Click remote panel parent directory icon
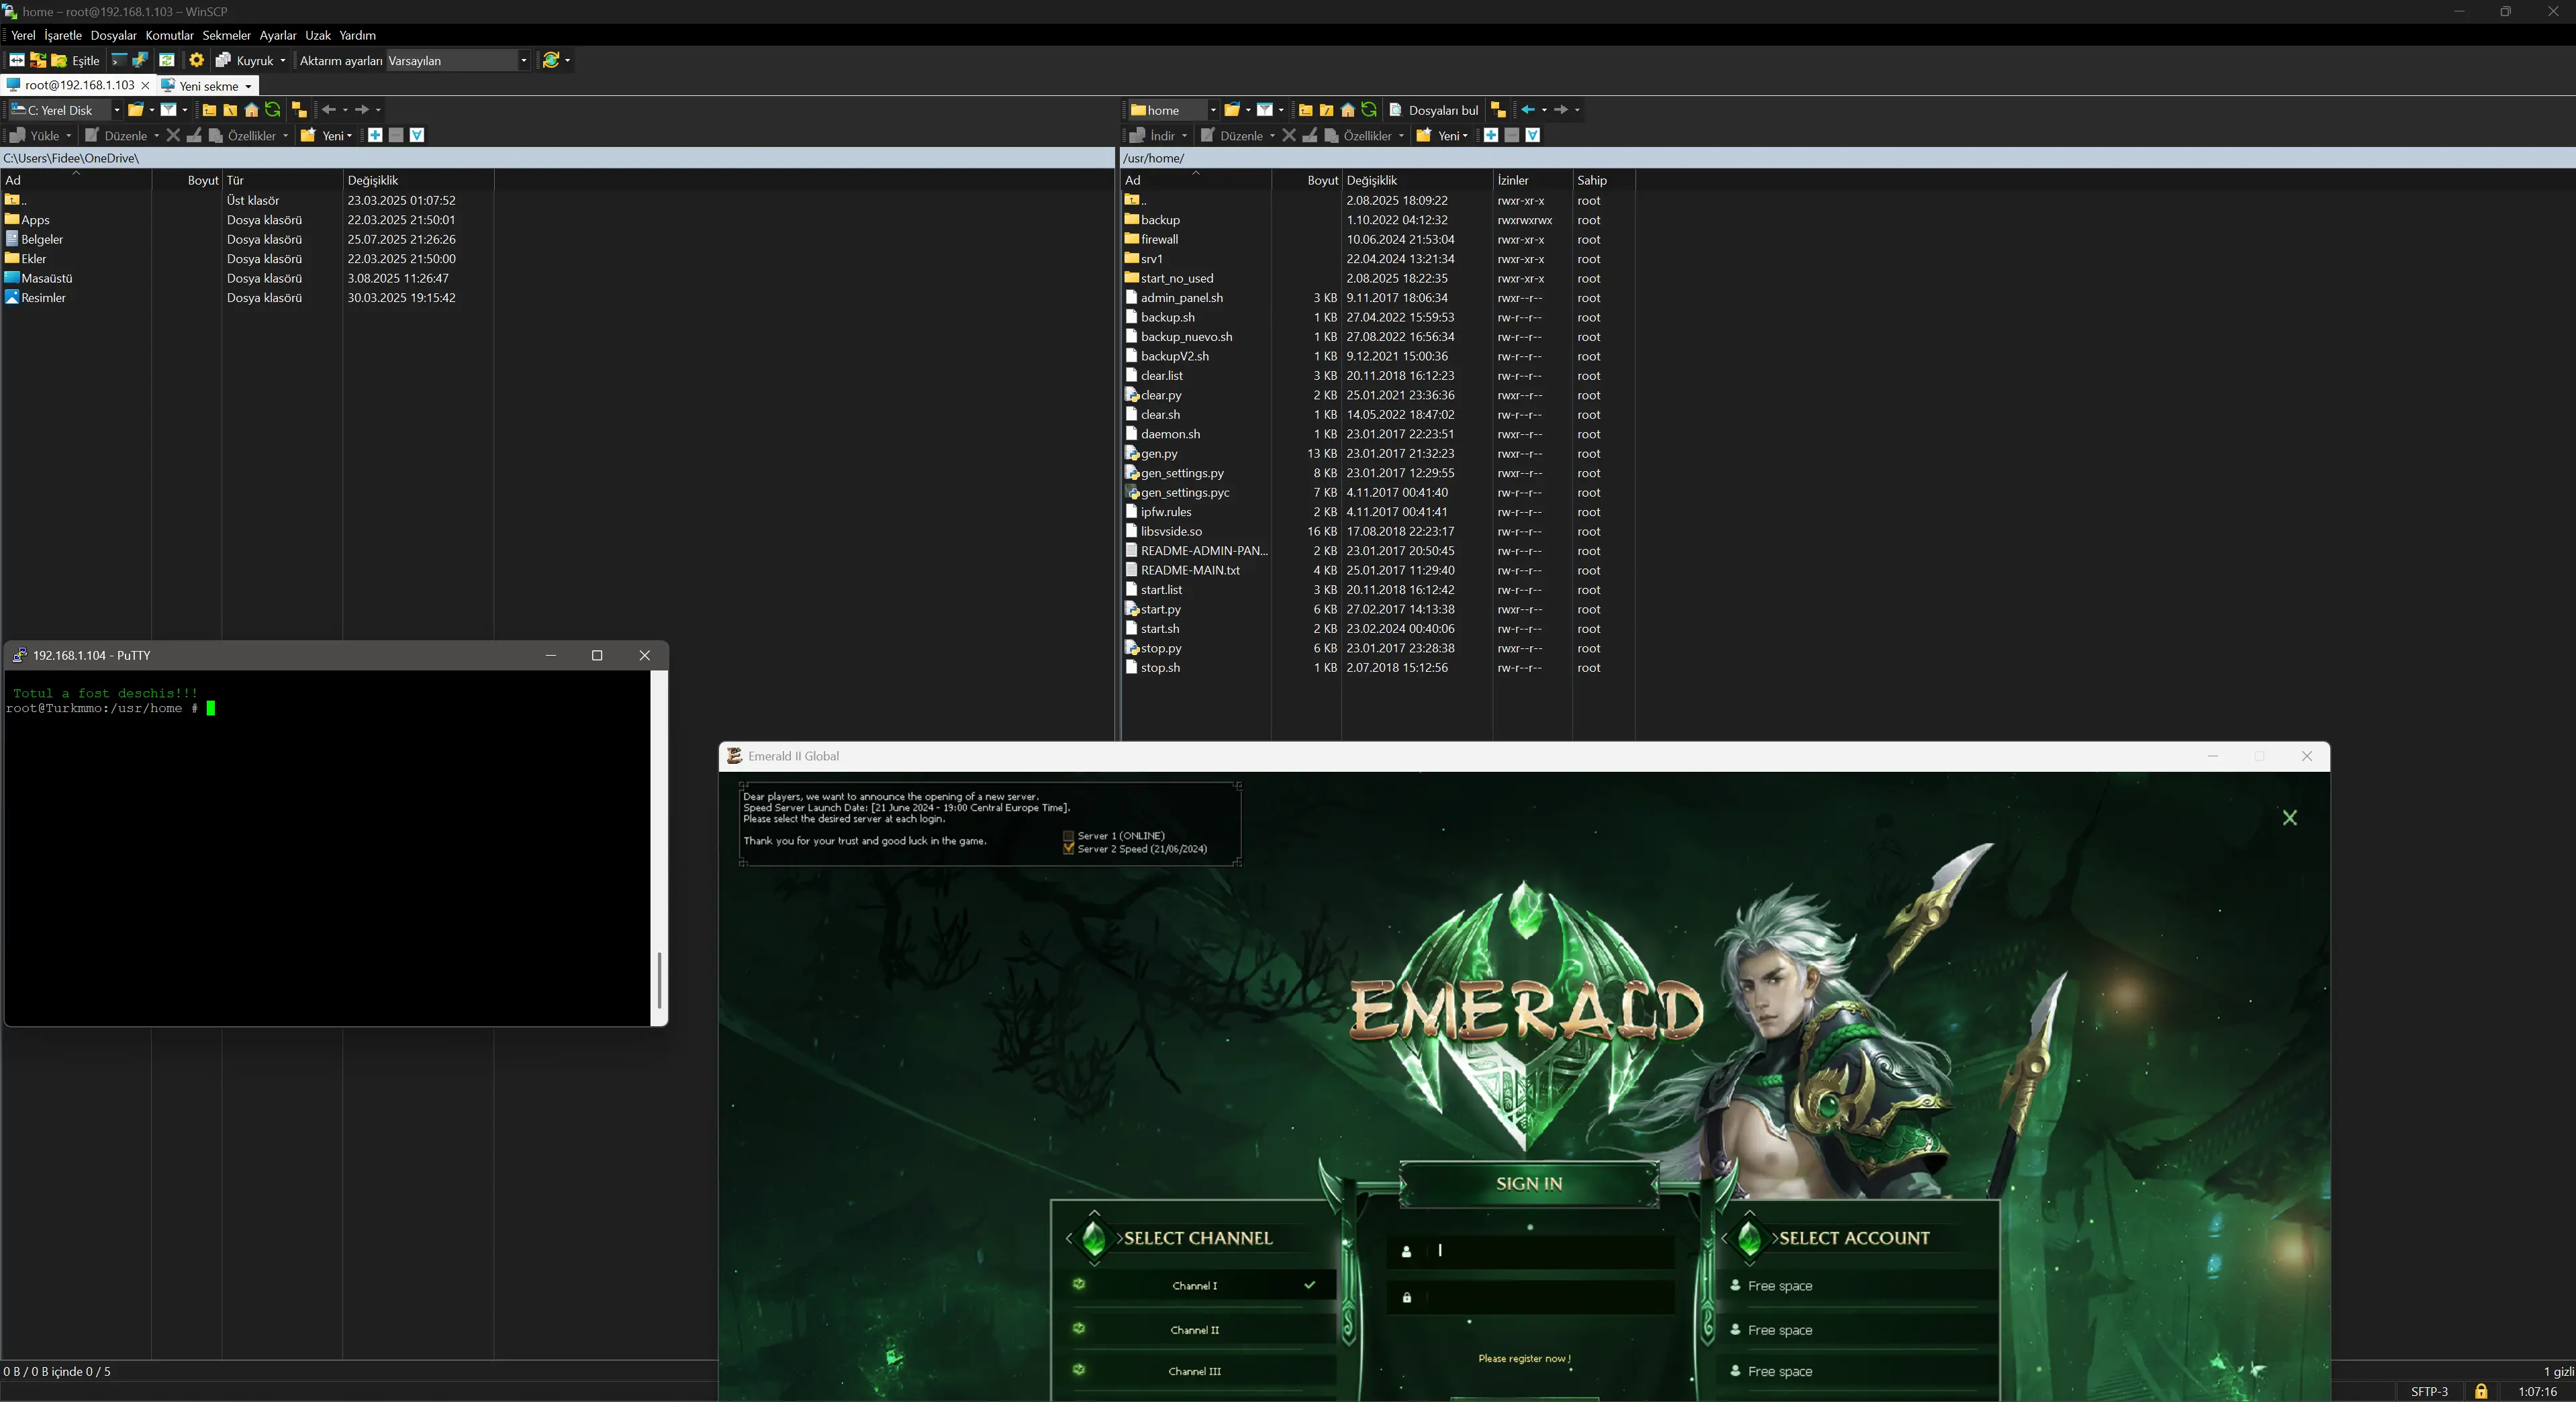The width and height of the screenshot is (2576, 1402). 1305,110
